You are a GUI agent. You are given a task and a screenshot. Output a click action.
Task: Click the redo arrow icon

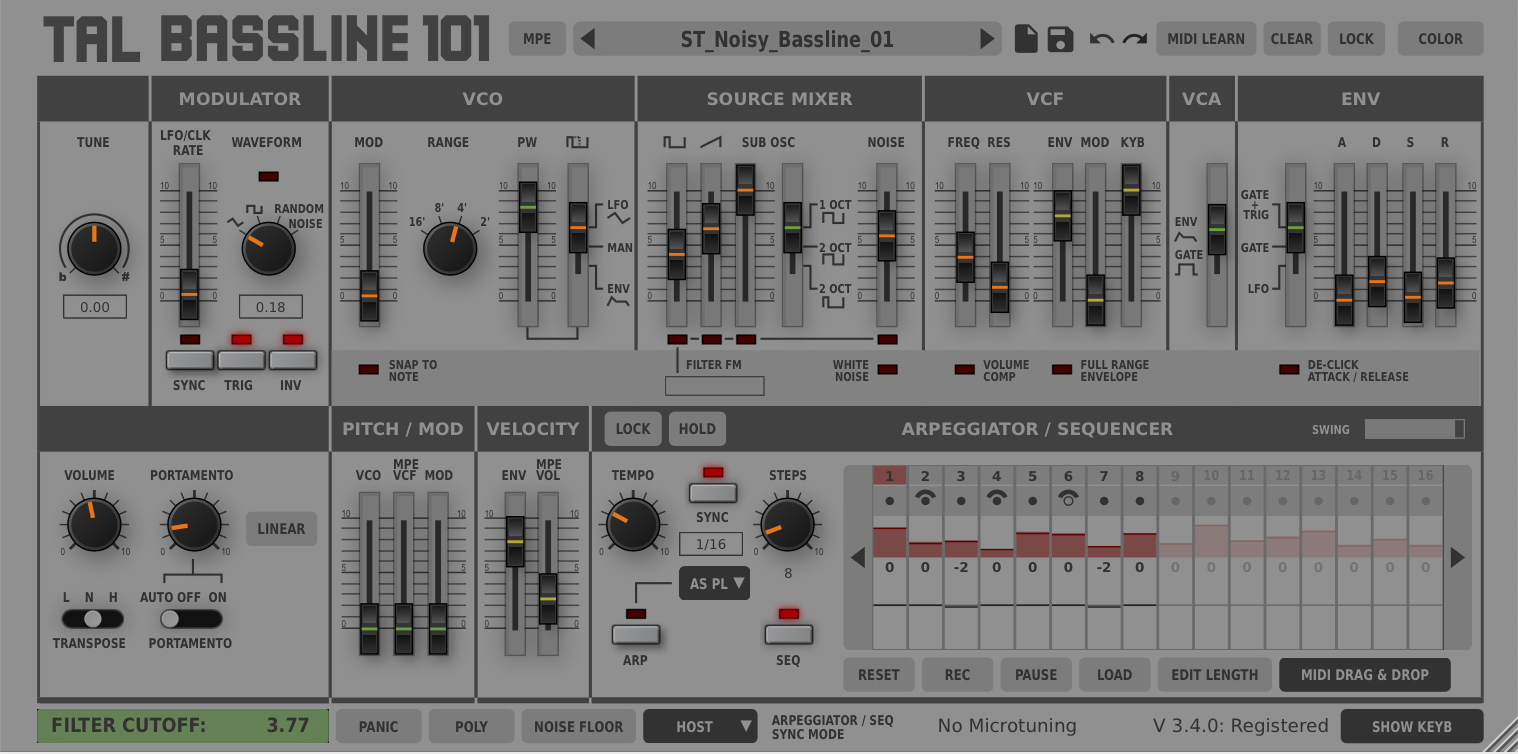pyautogui.click(x=1134, y=39)
